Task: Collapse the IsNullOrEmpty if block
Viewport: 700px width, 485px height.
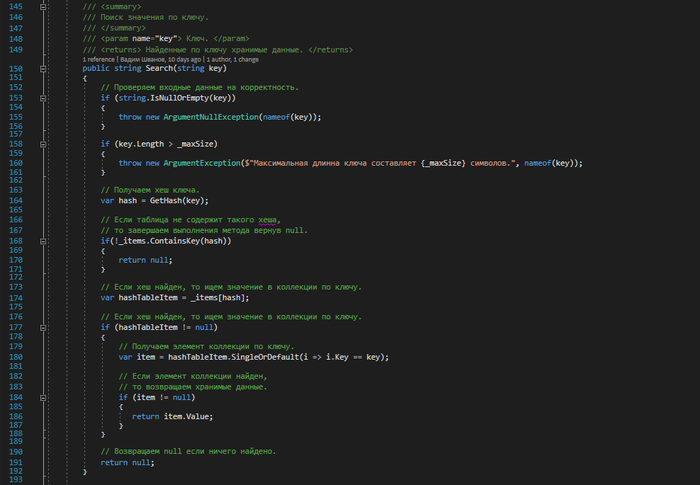Action: click(43, 98)
